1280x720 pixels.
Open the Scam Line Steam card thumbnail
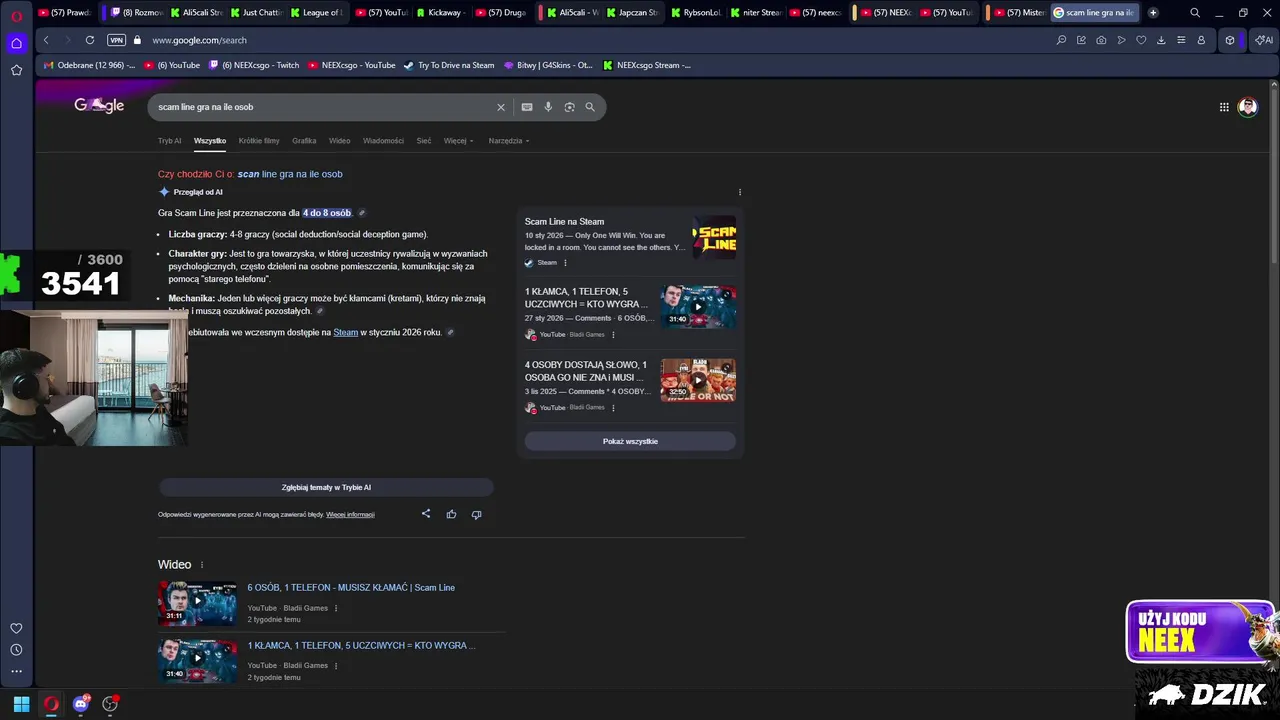[x=714, y=238]
